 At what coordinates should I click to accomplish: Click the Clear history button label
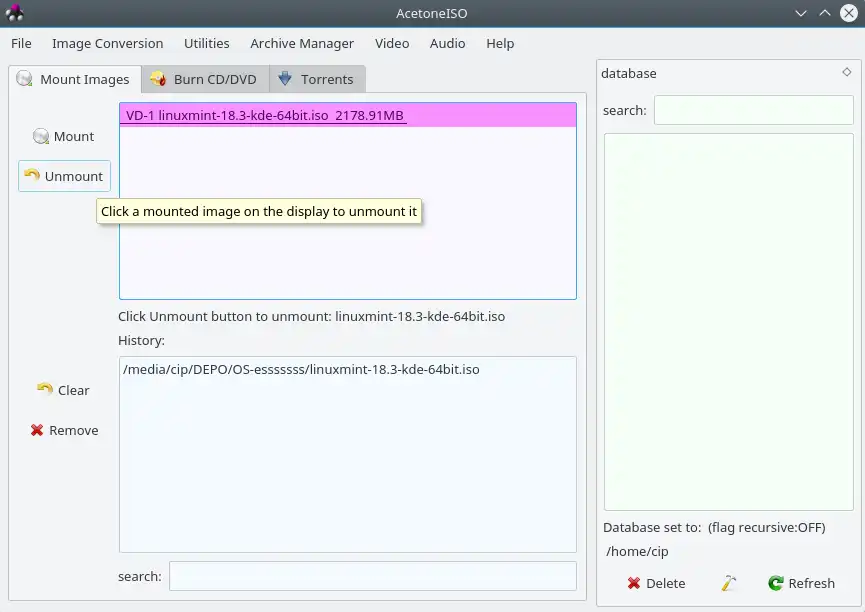point(73,390)
